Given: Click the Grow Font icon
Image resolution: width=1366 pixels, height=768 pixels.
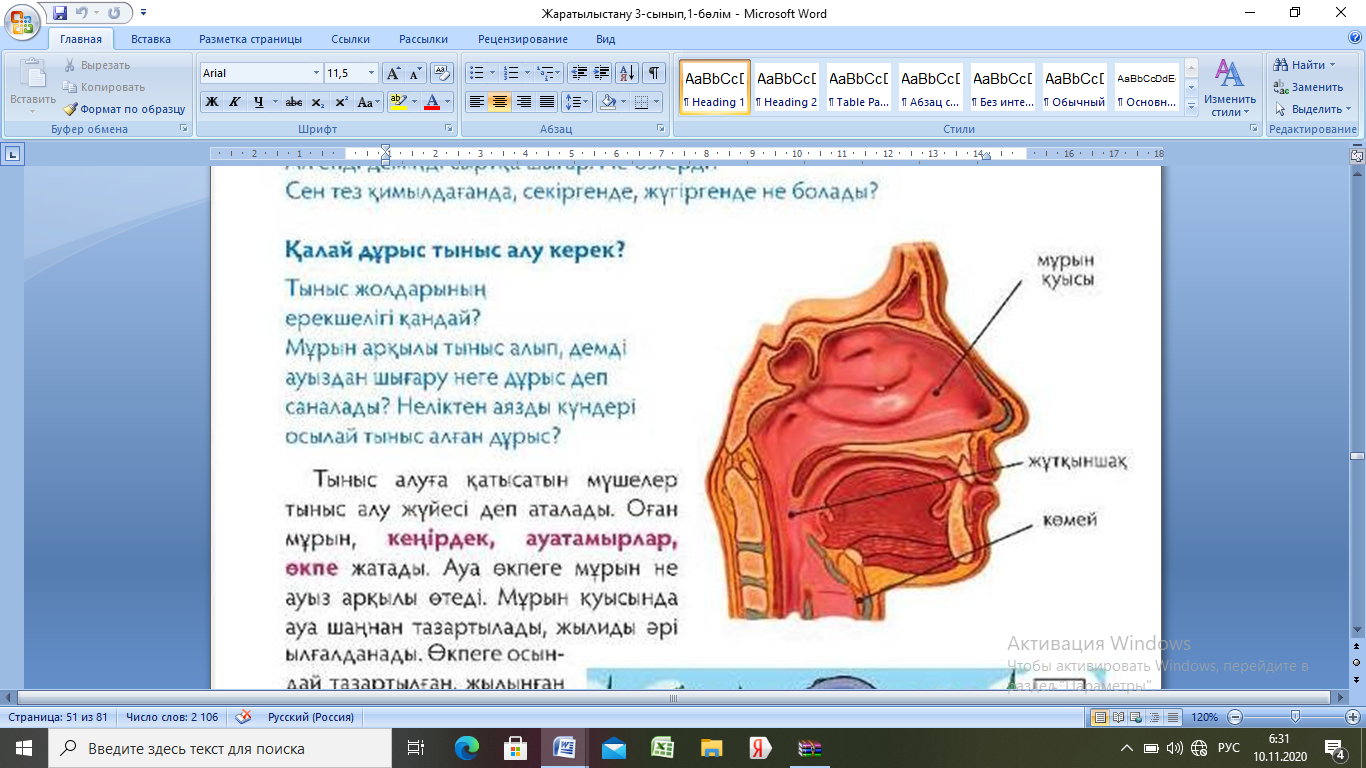Looking at the screenshot, I should click(393, 73).
